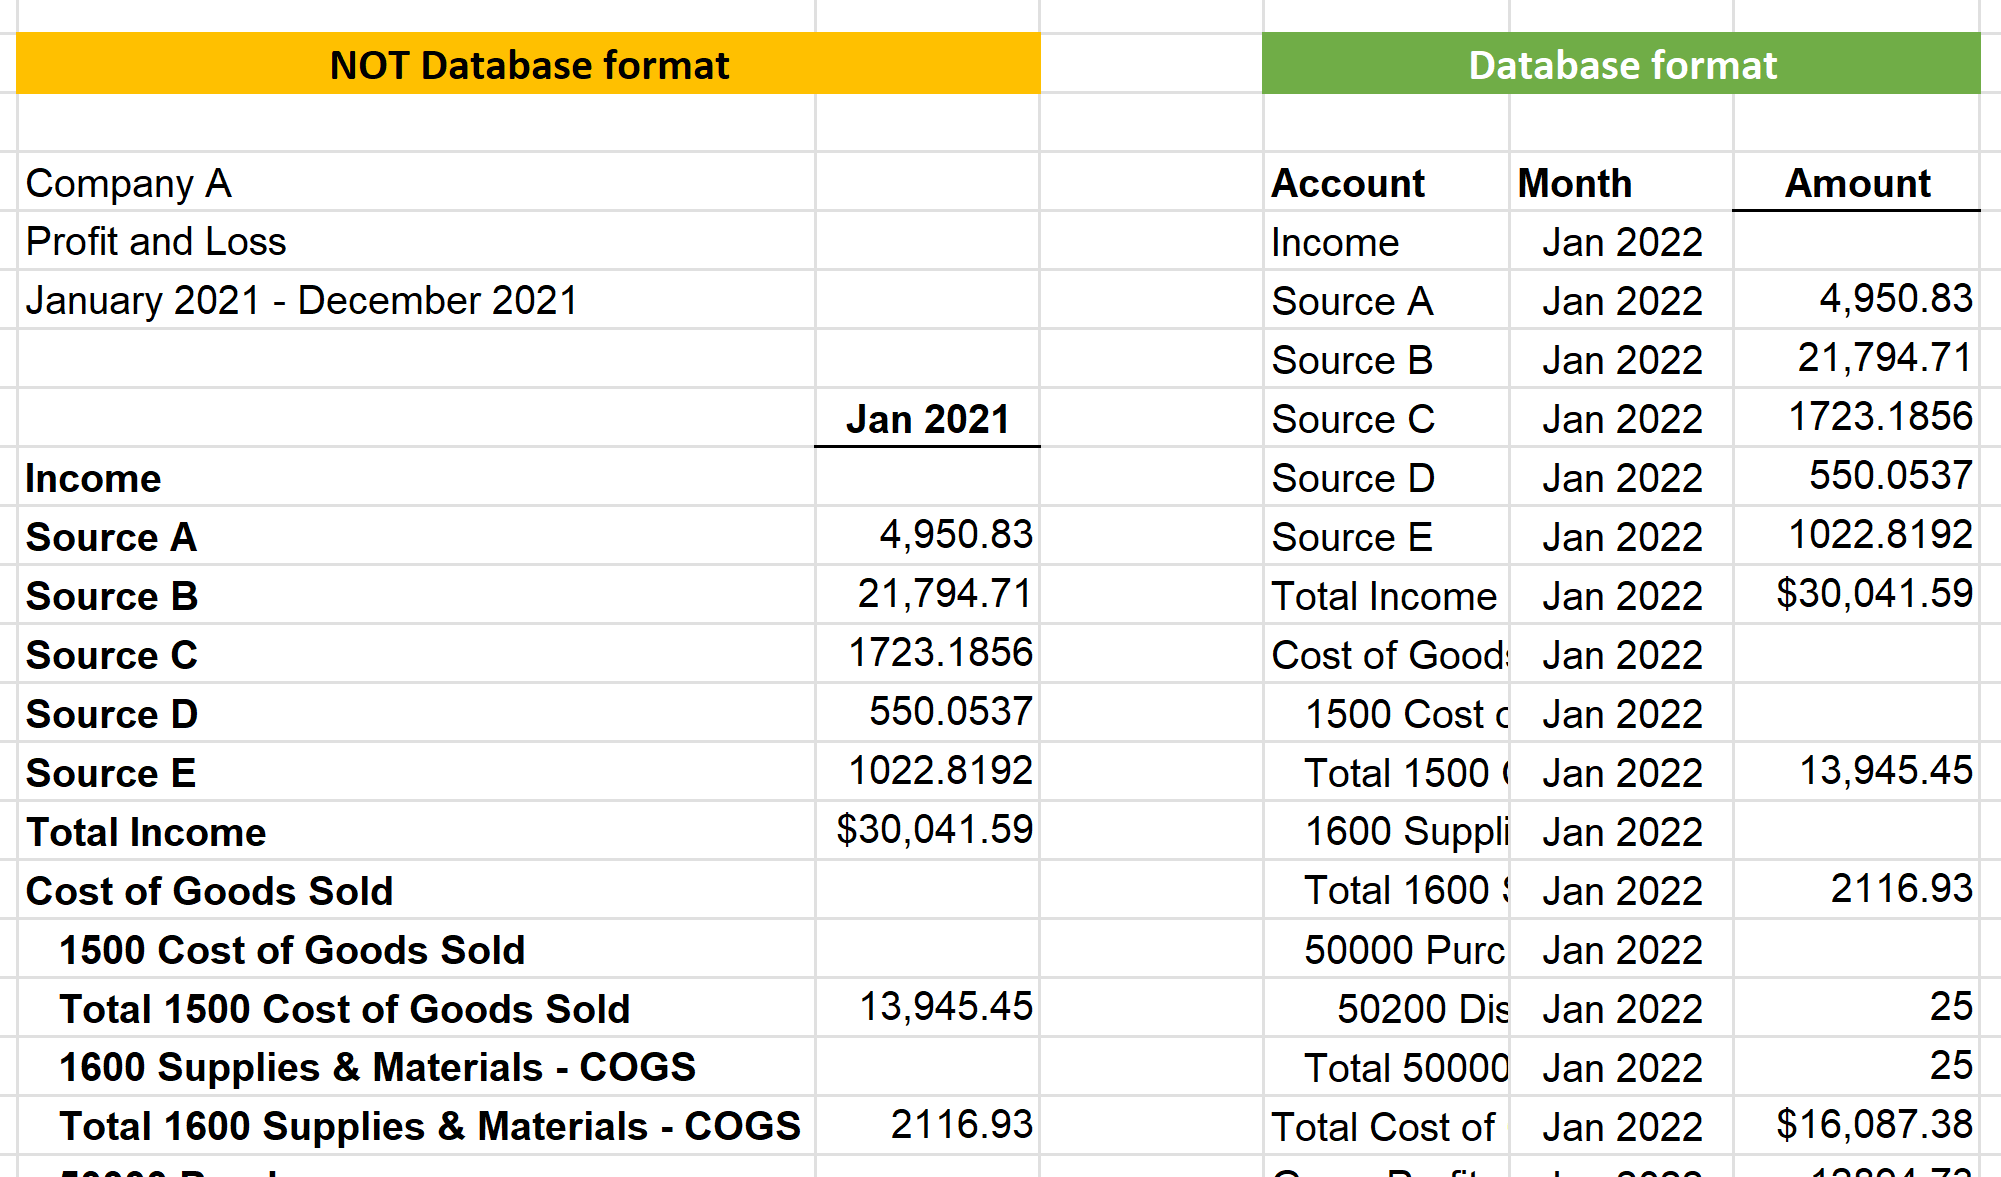This screenshot has width=2001, height=1177.
Task: Select the Jan 2022 cell beside Income
Action: [1621, 242]
